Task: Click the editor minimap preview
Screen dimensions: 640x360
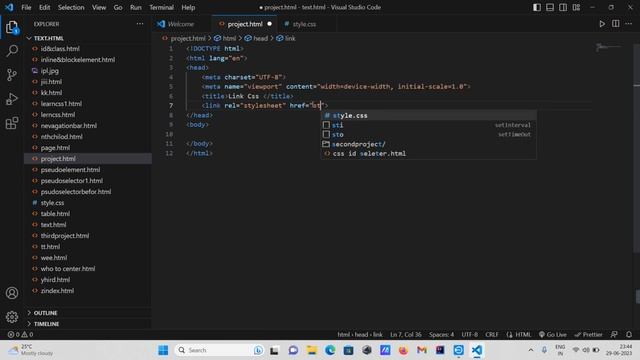Action: [x=608, y=47]
